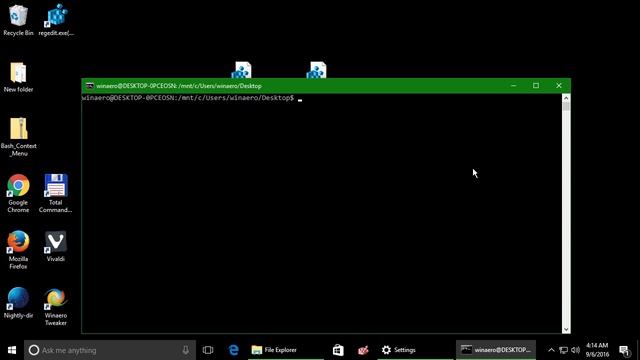This screenshot has width=640, height=360.
Task: Click left registry file icon behind console
Action: 242,70
